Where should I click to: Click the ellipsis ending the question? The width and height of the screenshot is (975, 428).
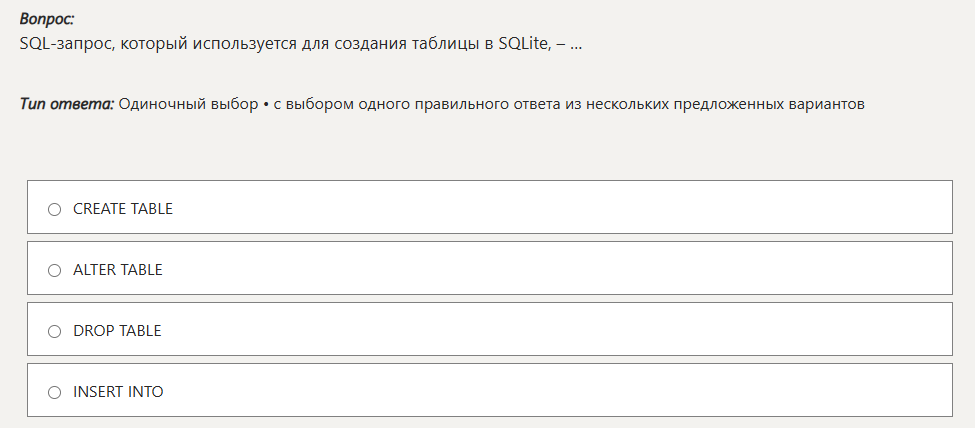tap(576, 45)
